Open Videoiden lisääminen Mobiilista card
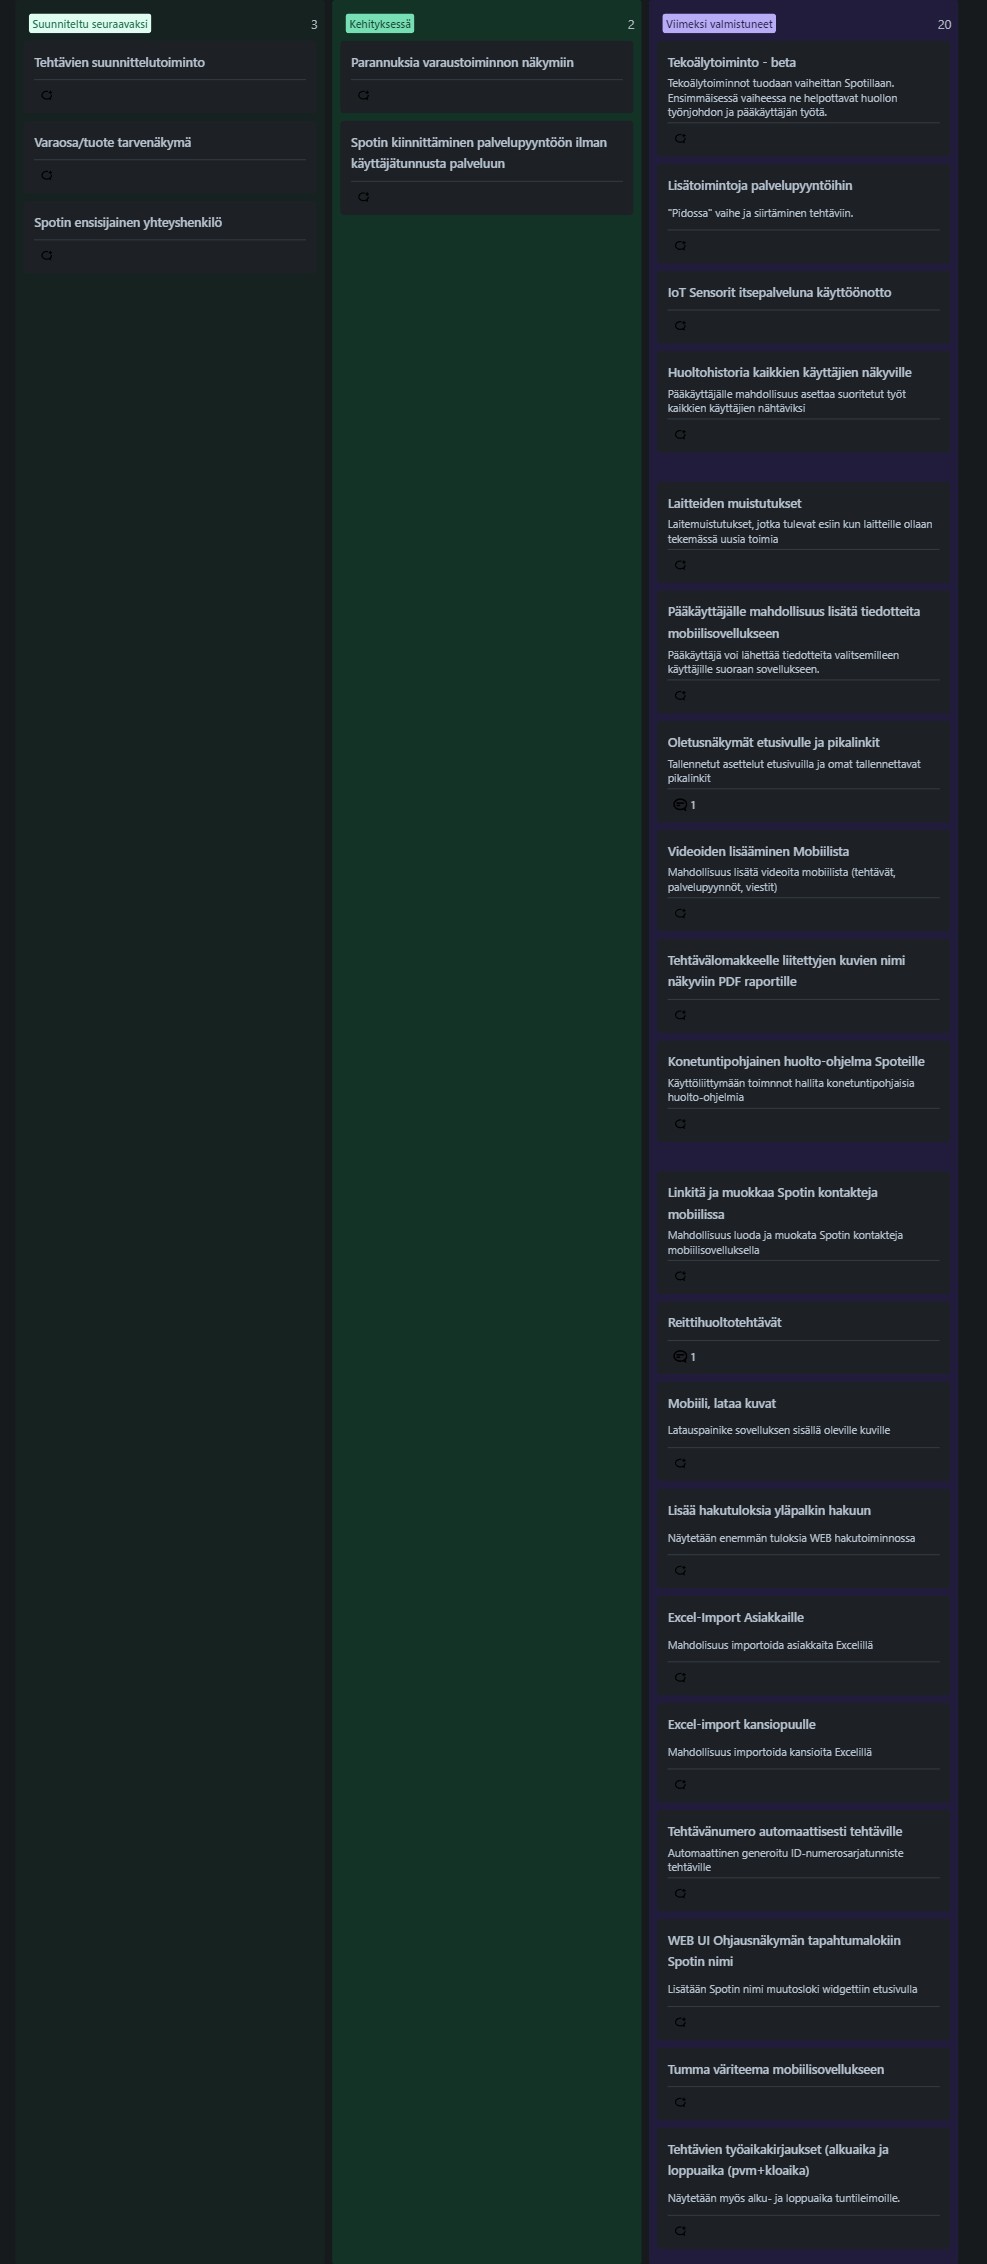 (x=804, y=881)
